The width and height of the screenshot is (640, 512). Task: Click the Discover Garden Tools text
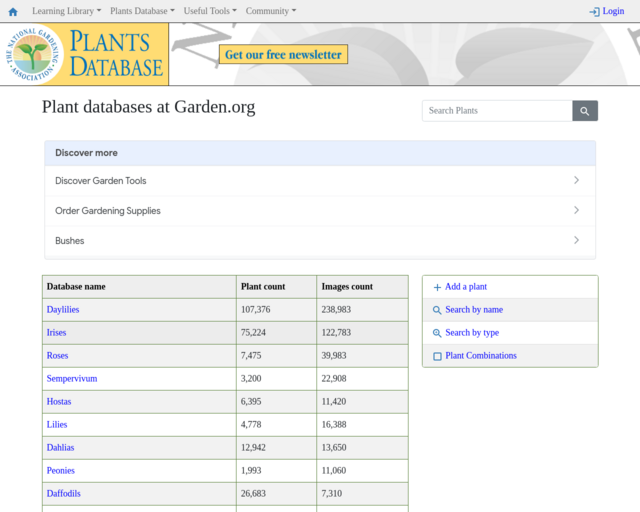click(x=101, y=180)
